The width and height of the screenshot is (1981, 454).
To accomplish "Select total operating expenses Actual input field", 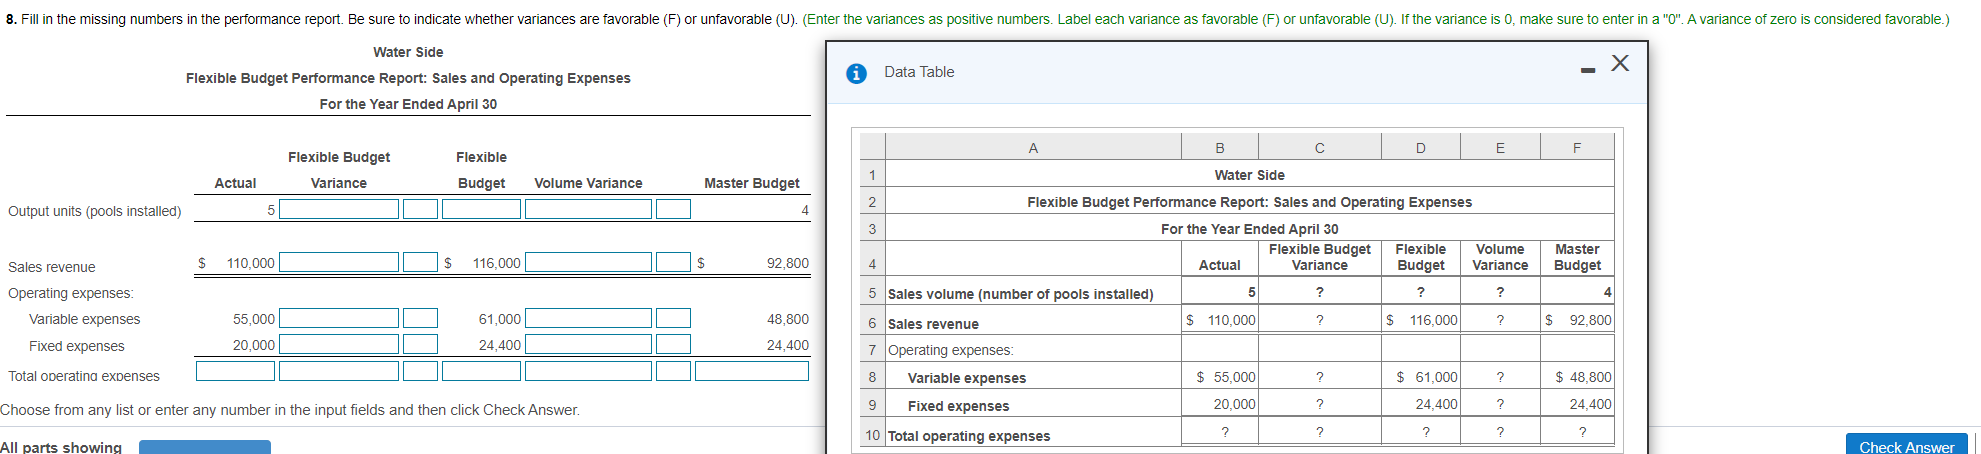I will click(x=235, y=371).
